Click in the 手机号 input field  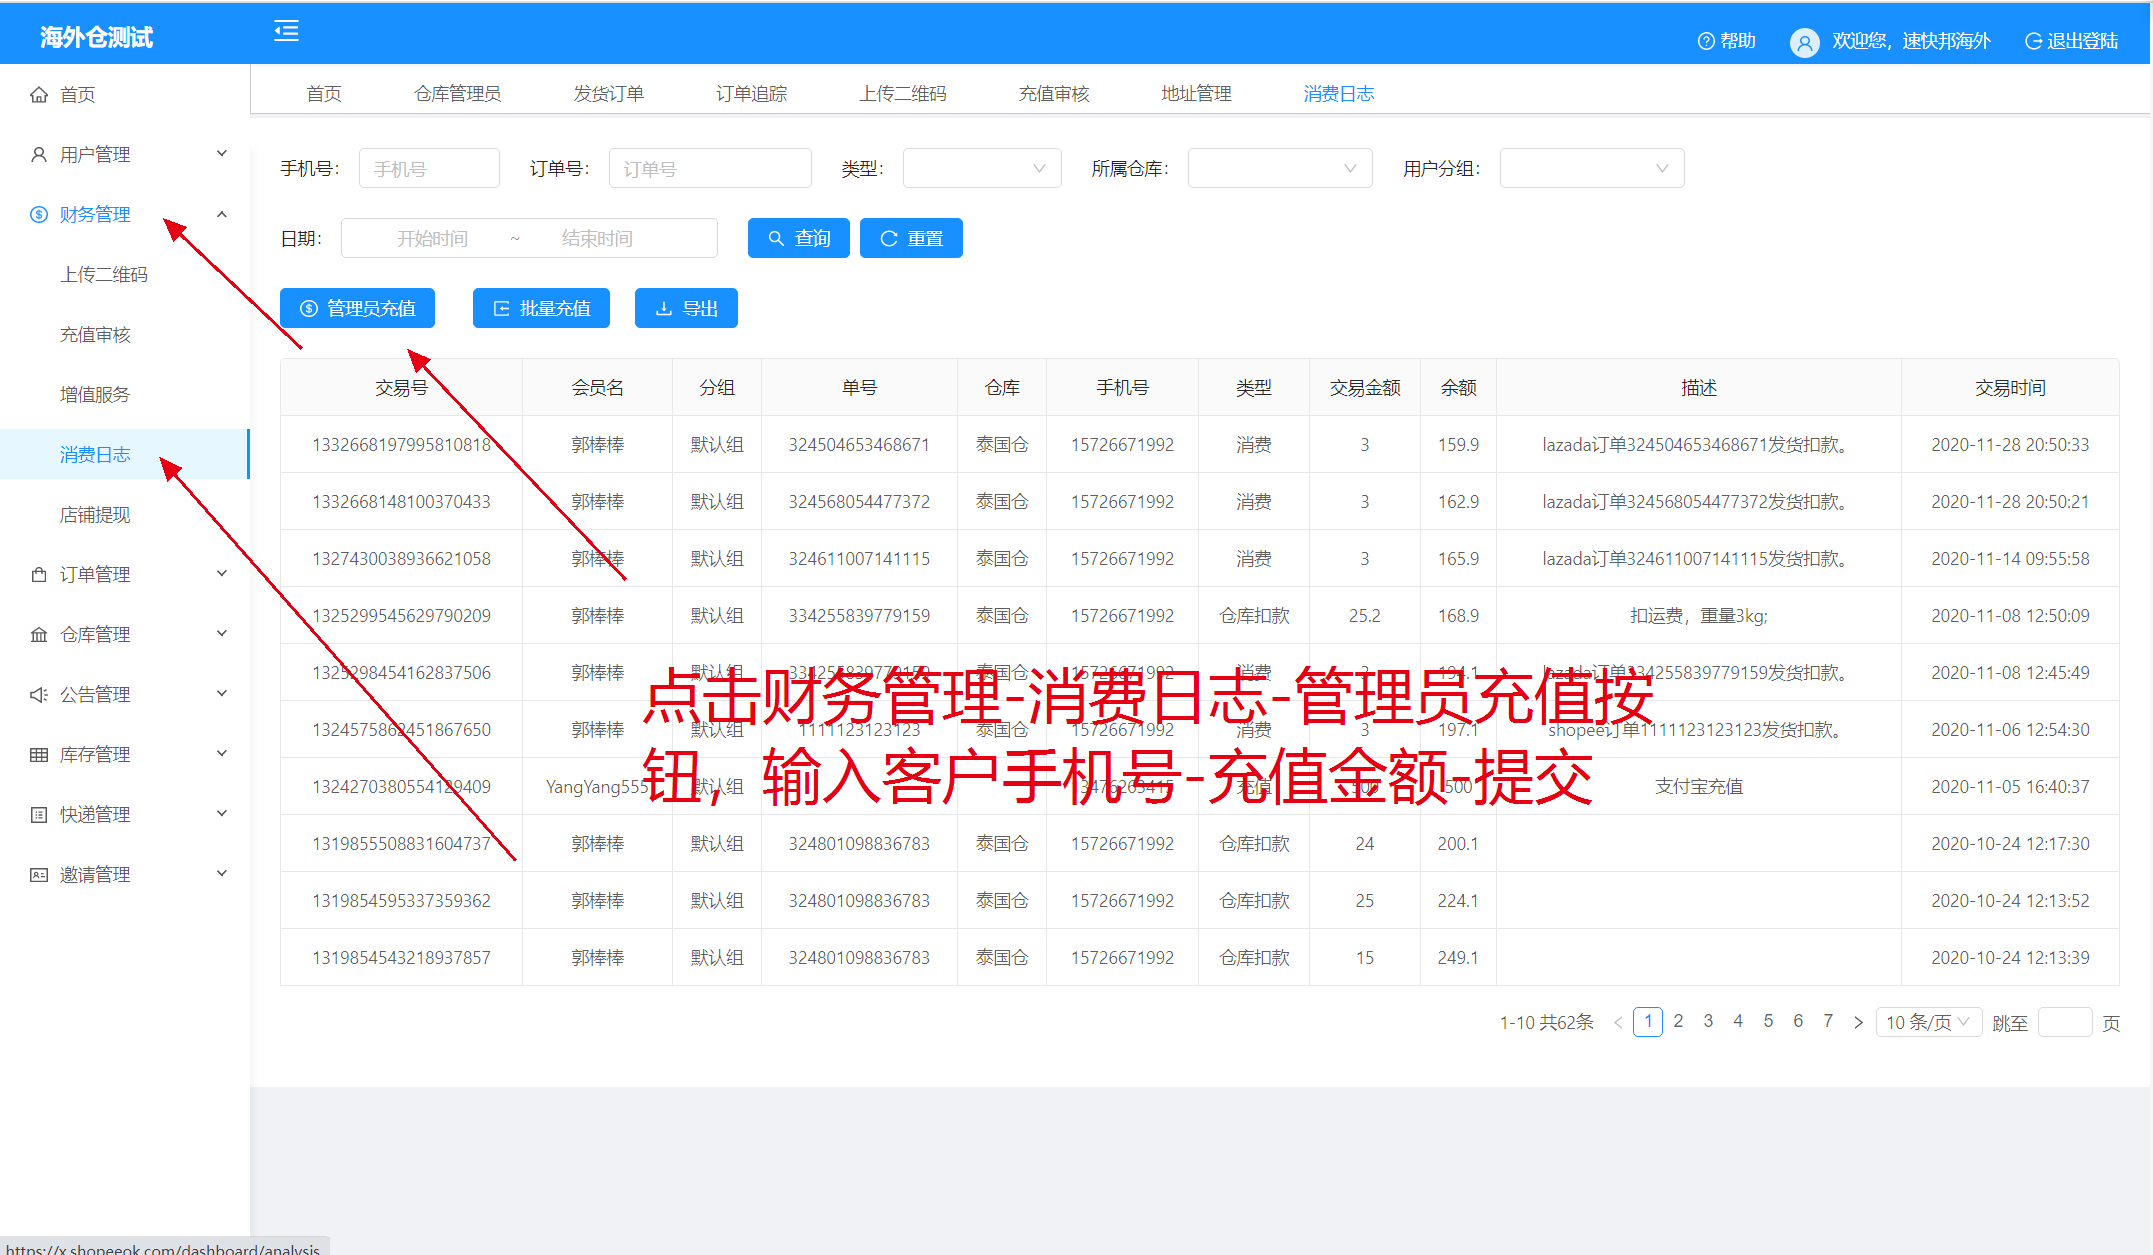[x=429, y=168]
